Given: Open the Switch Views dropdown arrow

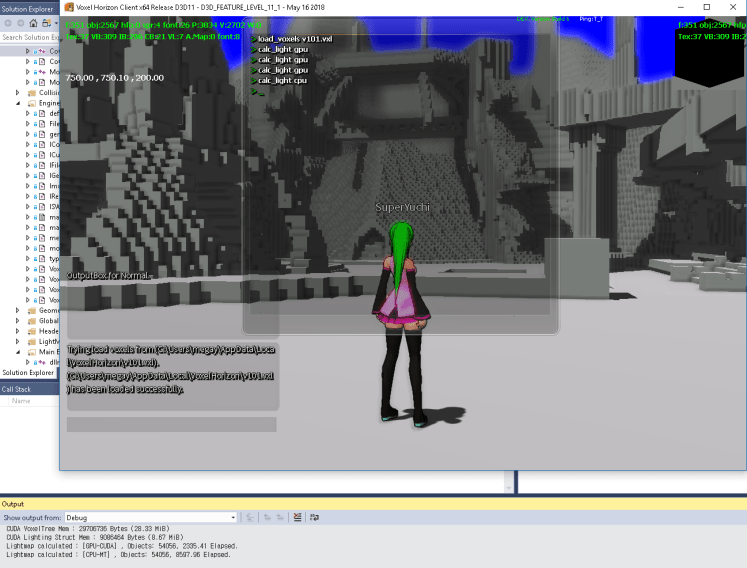Looking at the screenshot, I should [56, 23].
